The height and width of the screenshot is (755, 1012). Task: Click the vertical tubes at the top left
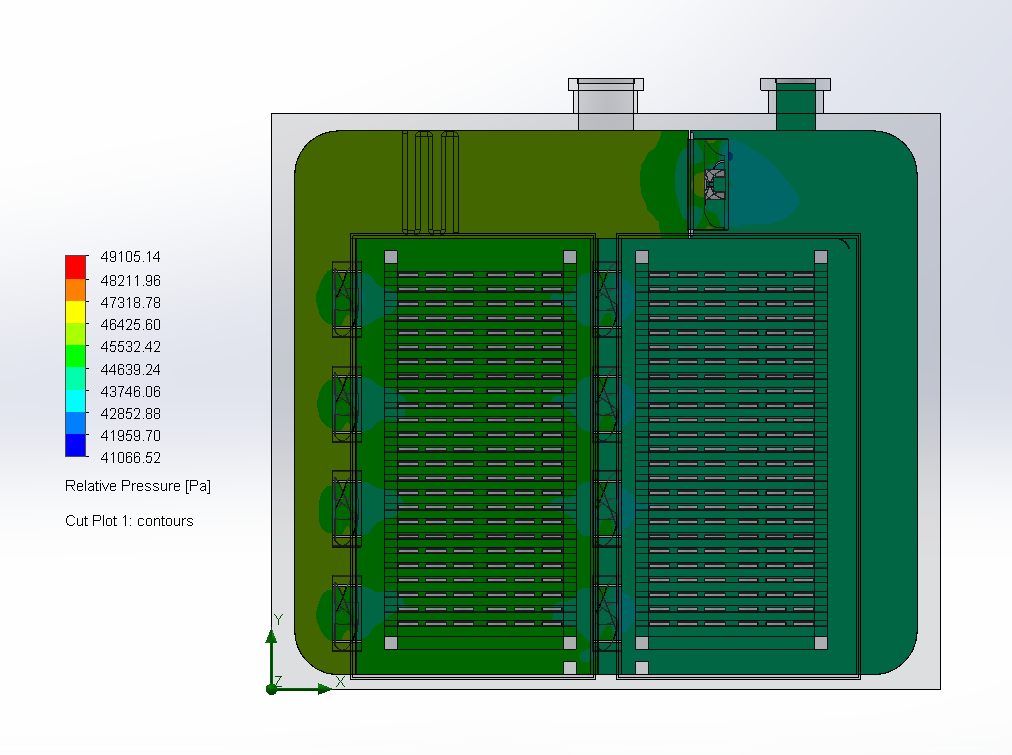(430, 182)
